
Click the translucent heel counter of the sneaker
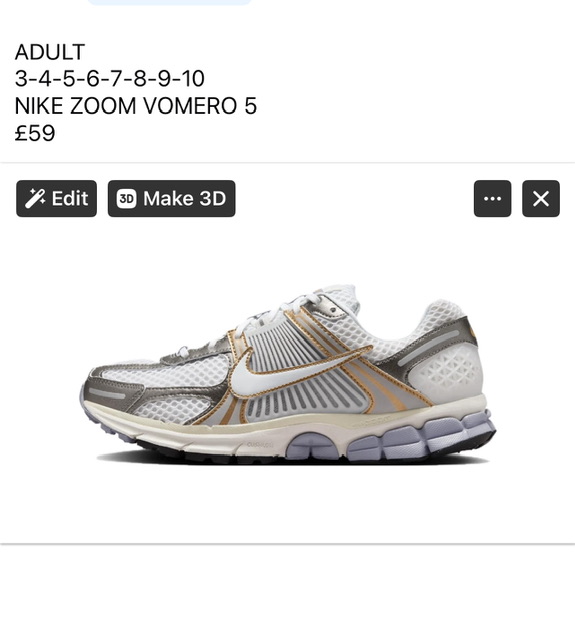(447, 371)
